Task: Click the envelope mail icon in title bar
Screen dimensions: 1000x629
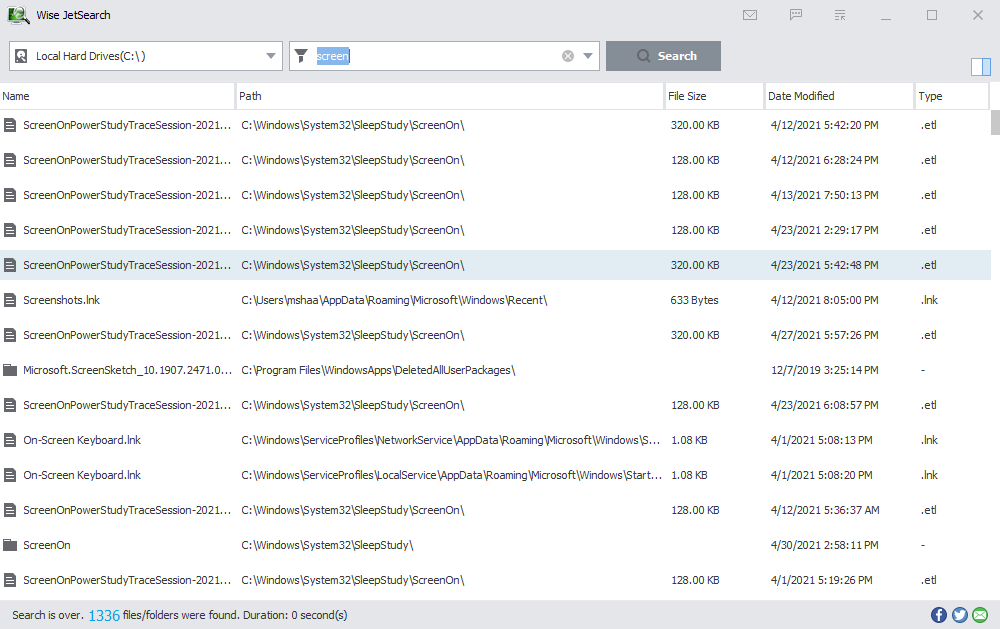Action: [x=750, y=15]
